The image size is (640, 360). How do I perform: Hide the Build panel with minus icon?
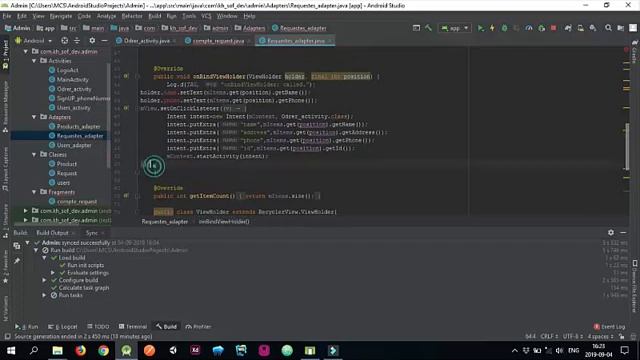[x=623, y=232]
